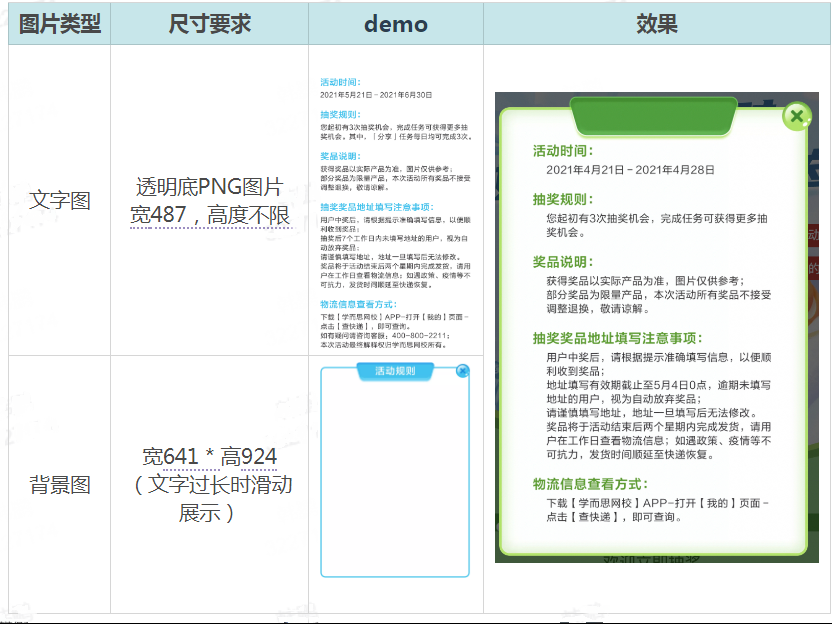Click the 【查快递】 link in the green popup
The image size is (832, 624).
point(590,518)
